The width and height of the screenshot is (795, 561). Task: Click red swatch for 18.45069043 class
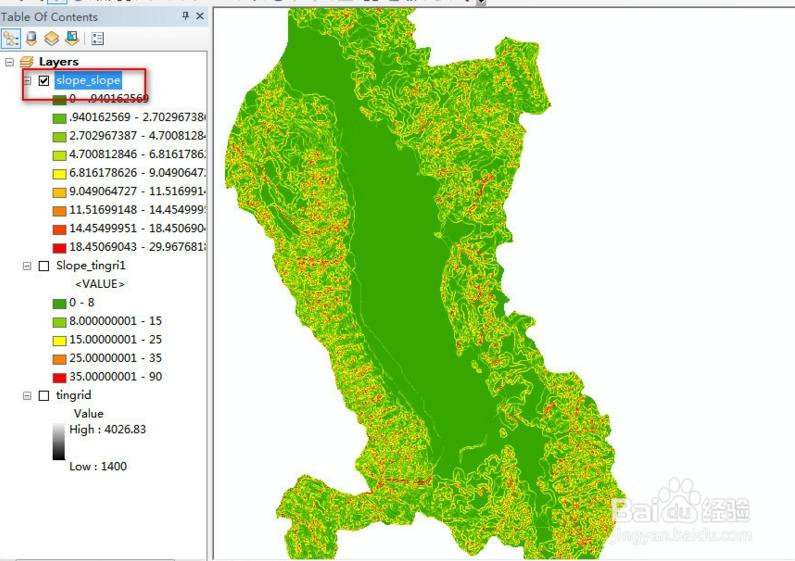tap(59, 248)
